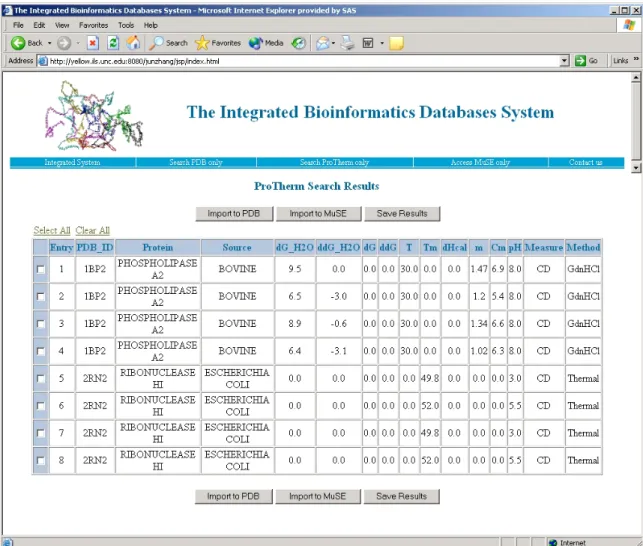This screenshot has height=546, width=643.
Task: Refresh the page with the green arrows icon
Action: tap(113, 43)
